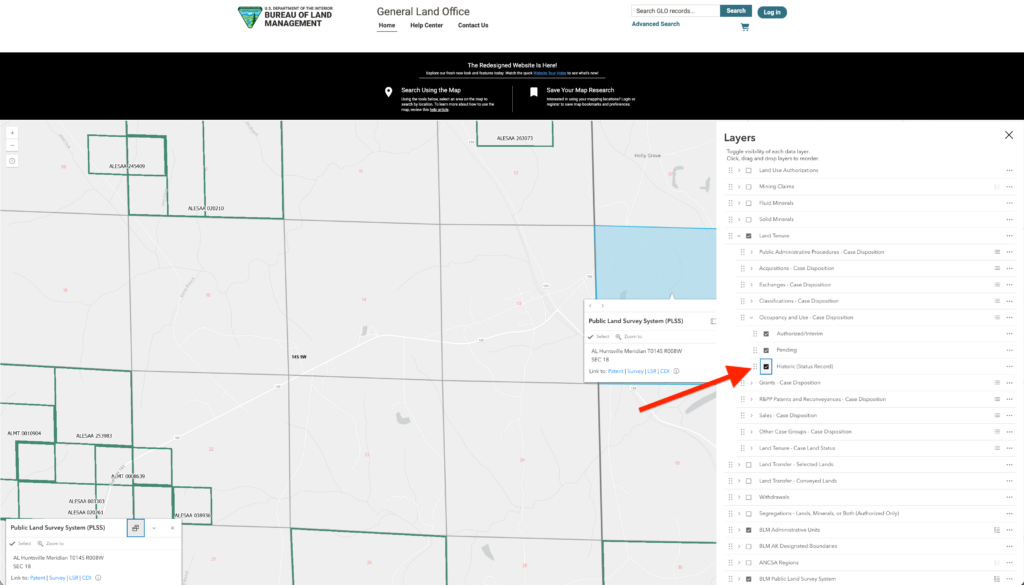Open the list icon for Exchanges - Case Disposition

[997, 285]
